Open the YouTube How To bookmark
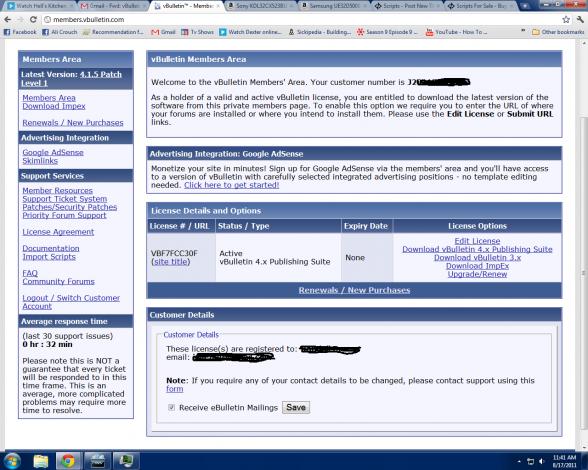The width and height of the screenshot is (588, 470). pos(456,32)
